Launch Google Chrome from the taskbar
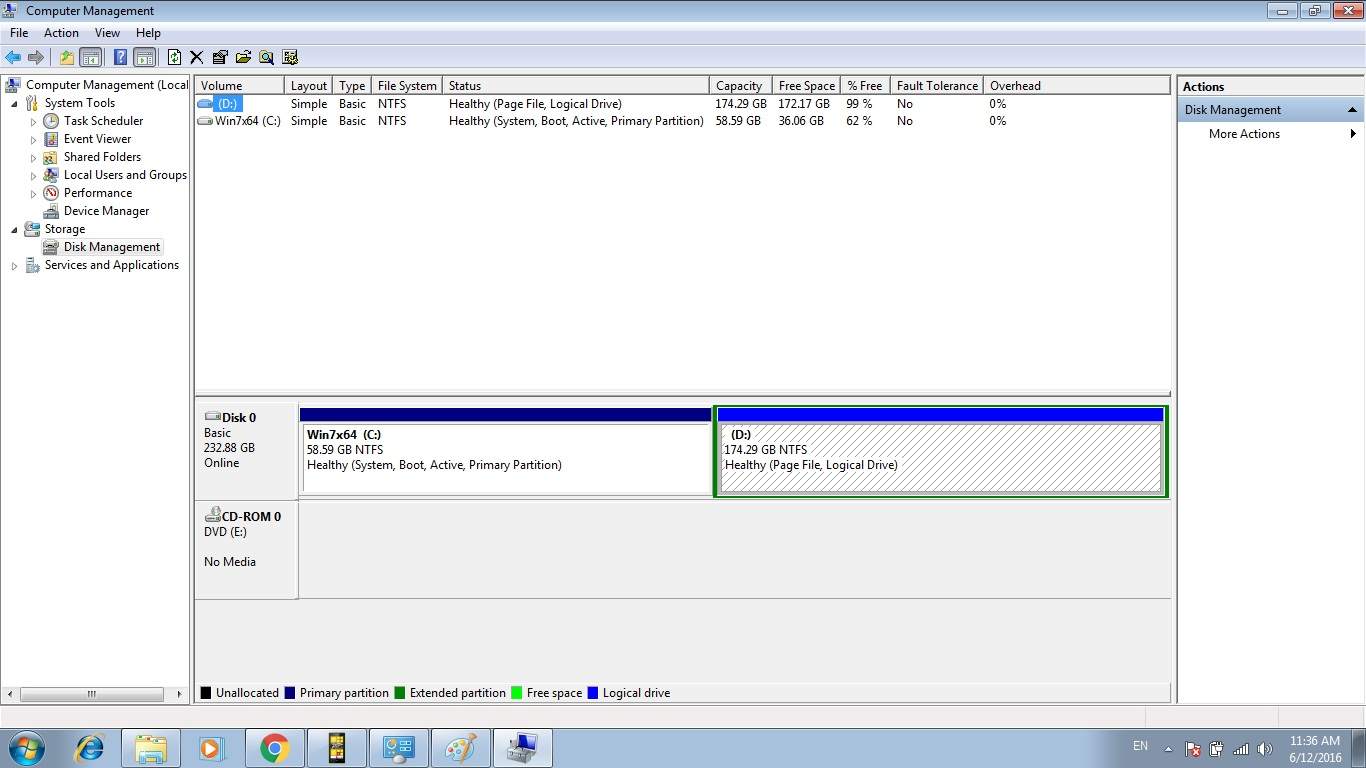This screenshot has width=1366, height=768. point(274,748)
